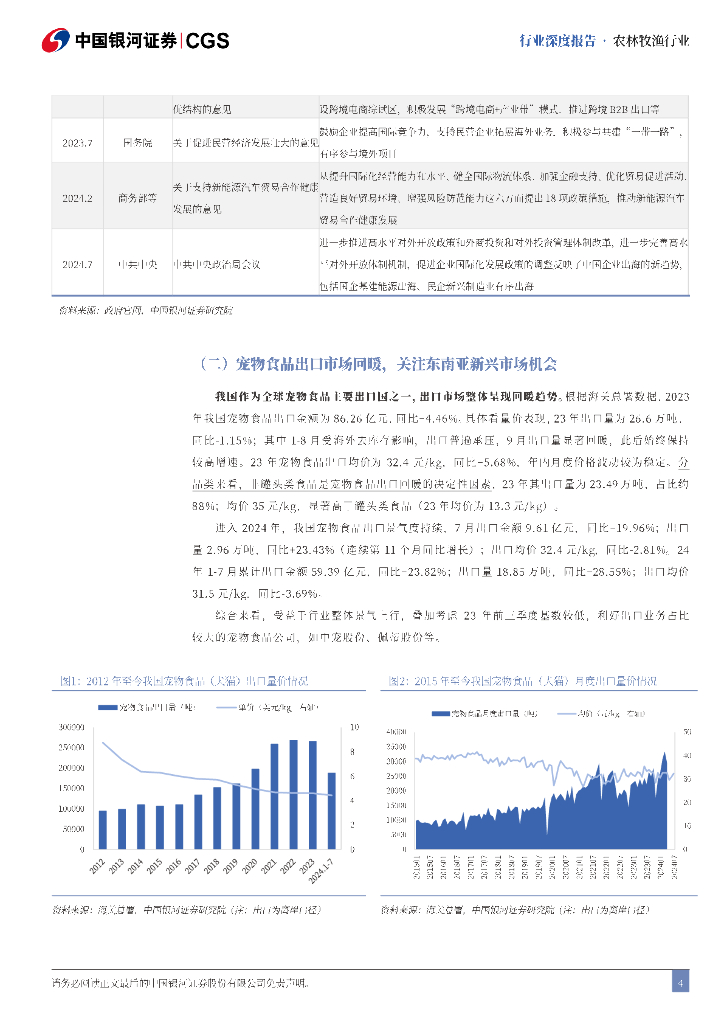724x1024 pixels.
Task: Click the y-axis value '300000' in chart 图1
Action: (72, 727)
